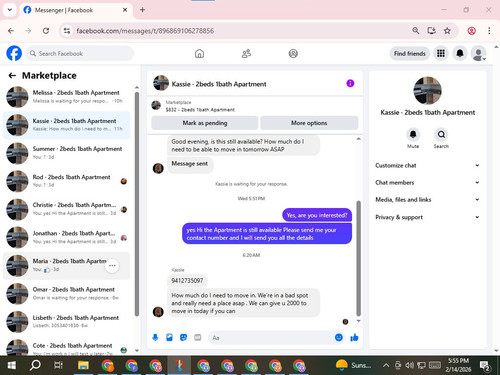Go to the Home feed icon
500x375 pixels.
tap(199, 53)
